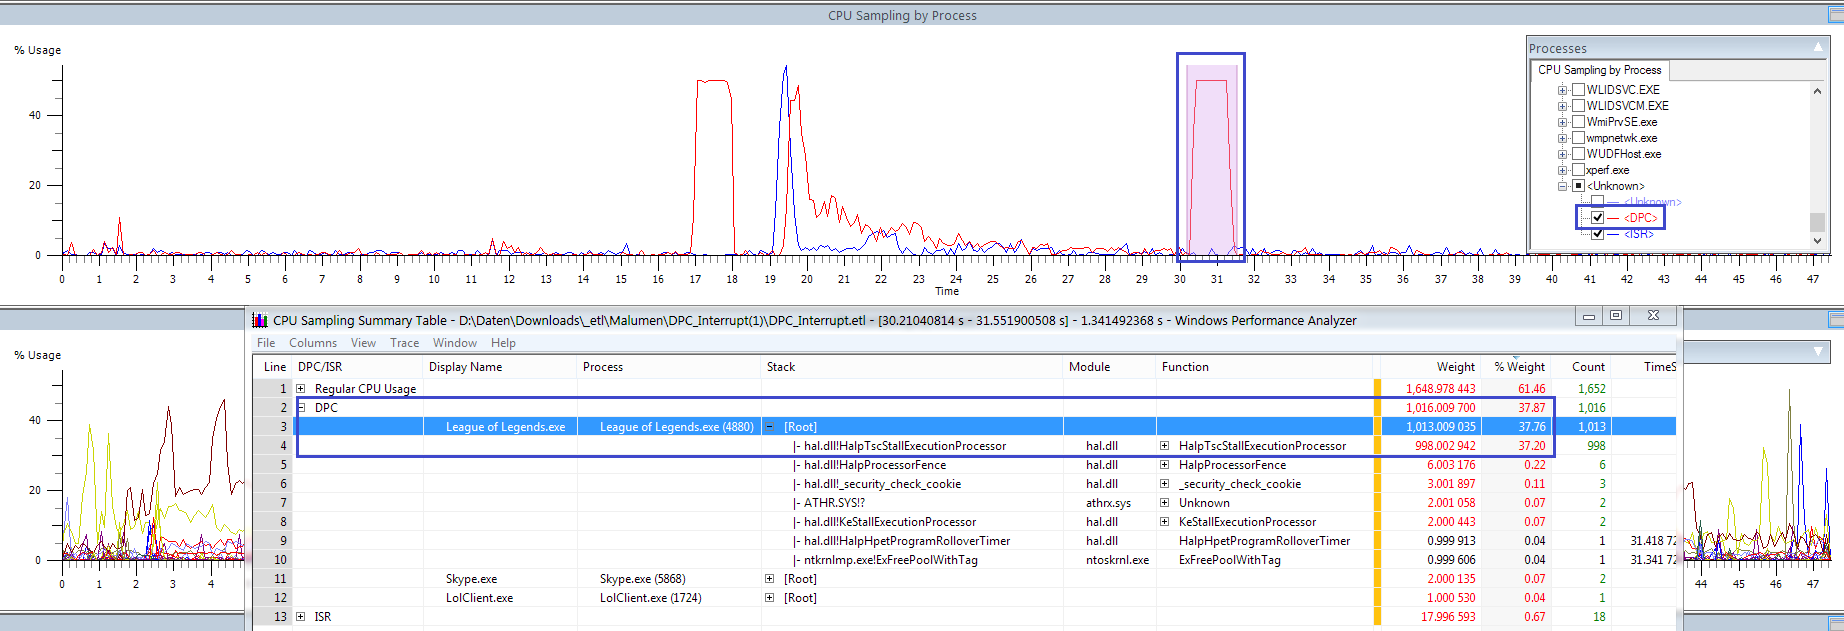This screenshot has width=1844, height=631.
Task: Click the Processes scrollbar up arrow
Action: [x=1817, y=91]
